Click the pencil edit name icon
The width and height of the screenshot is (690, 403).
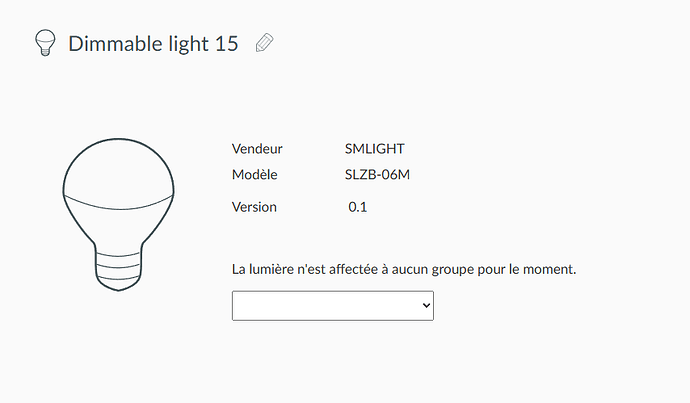pos(264,43)
